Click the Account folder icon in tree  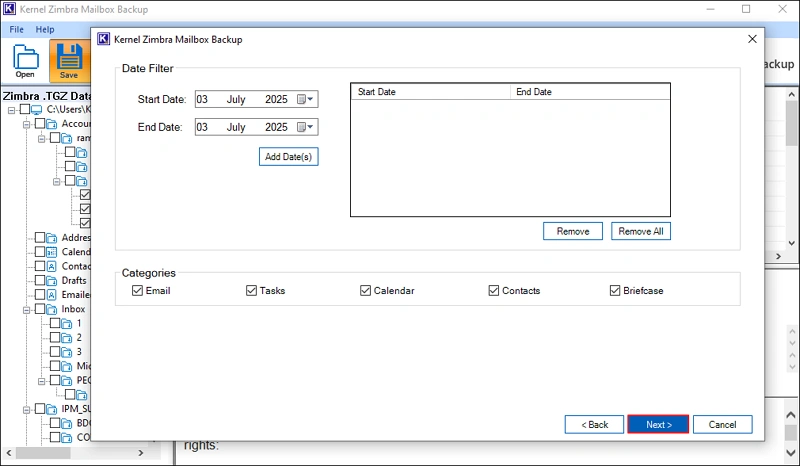click(52, 124)
